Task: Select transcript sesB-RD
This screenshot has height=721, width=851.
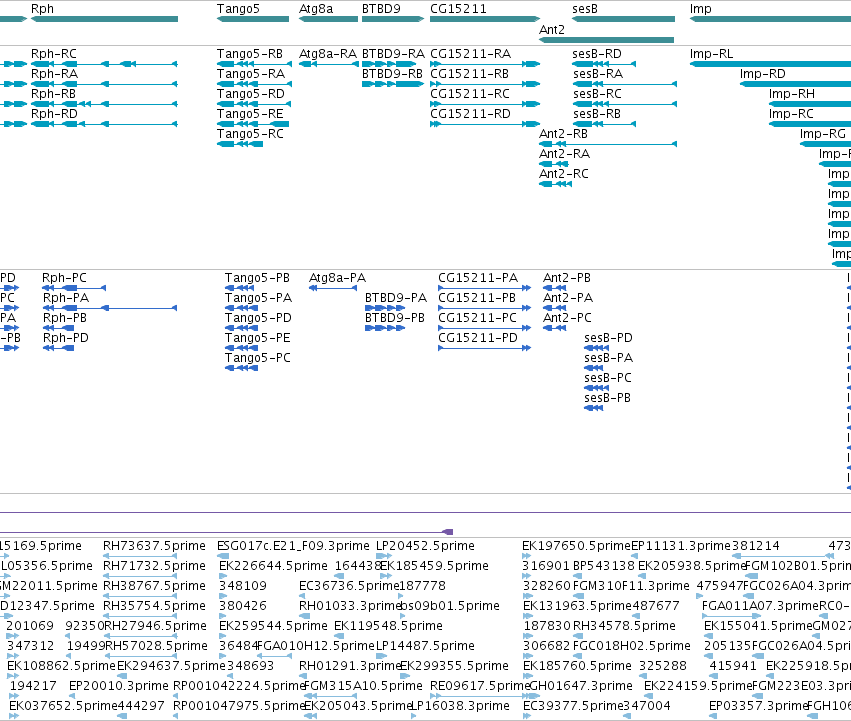Action: pos(604,64)
